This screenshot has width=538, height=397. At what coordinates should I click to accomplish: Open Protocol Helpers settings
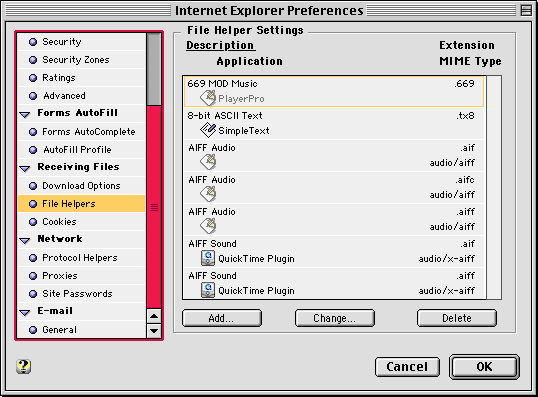pos(82,258)
